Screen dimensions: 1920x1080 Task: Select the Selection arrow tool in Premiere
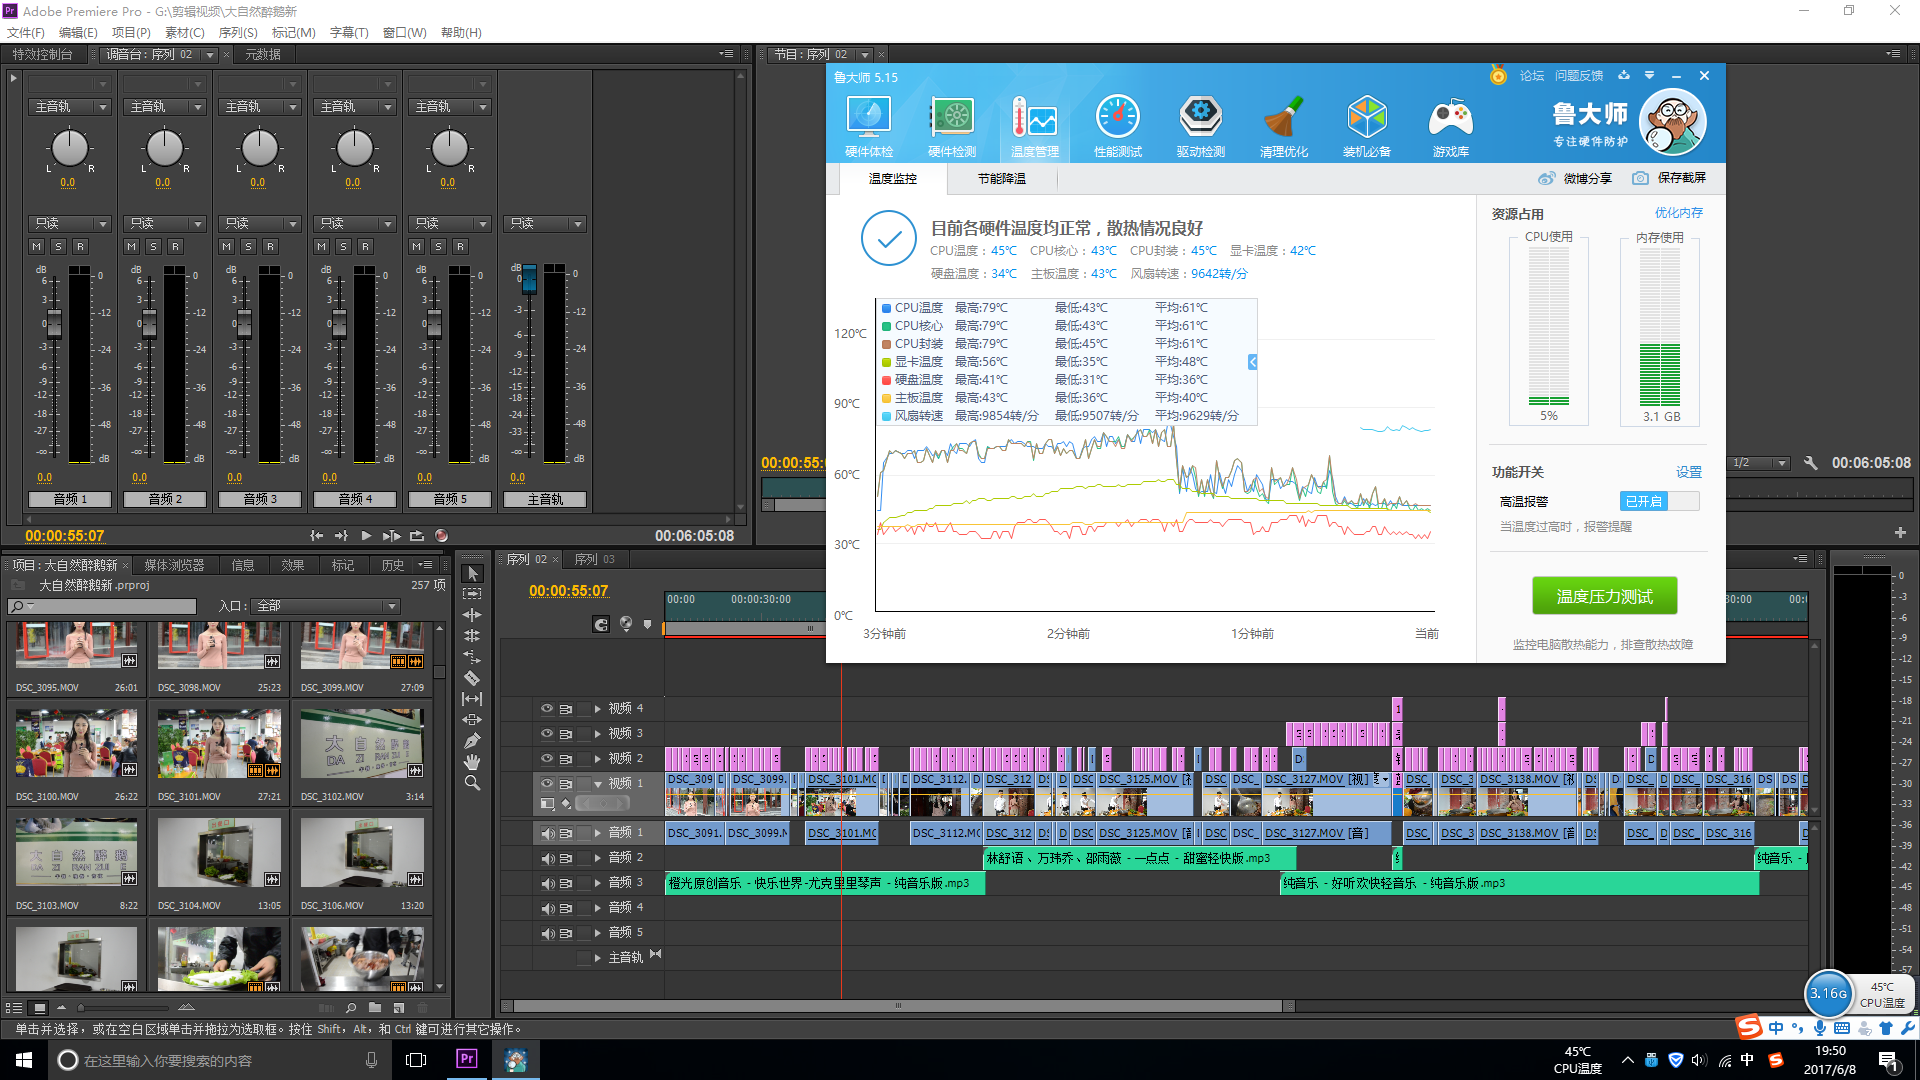(x=473, y=573)
